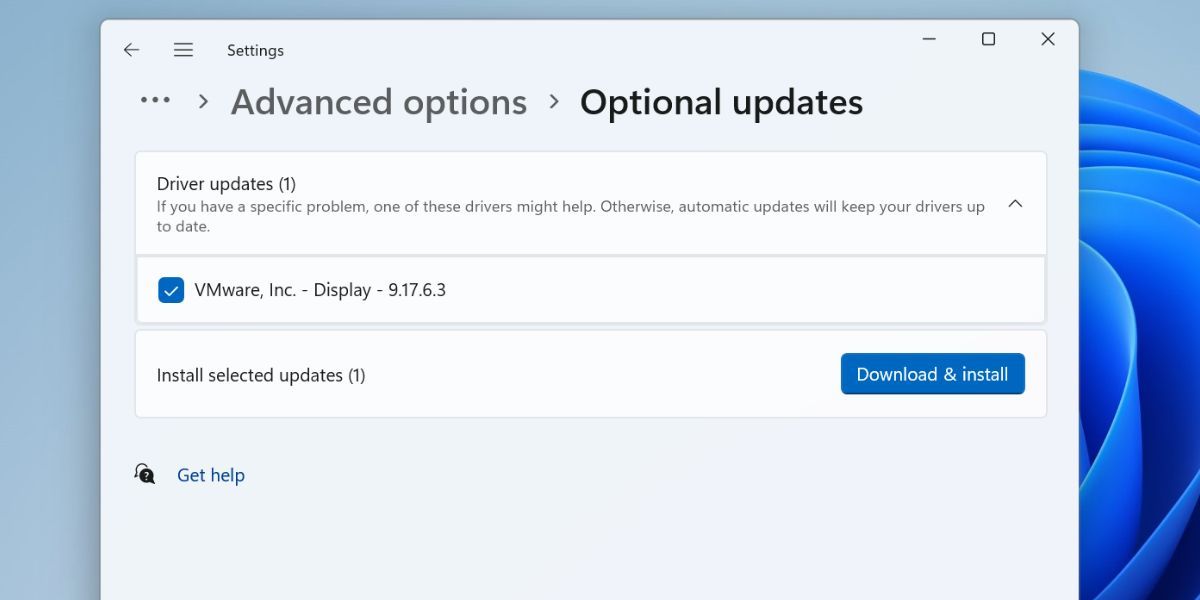Click the Get help chat bubble icon
This screenshot has width=1200, height=600.
[146, 474]
